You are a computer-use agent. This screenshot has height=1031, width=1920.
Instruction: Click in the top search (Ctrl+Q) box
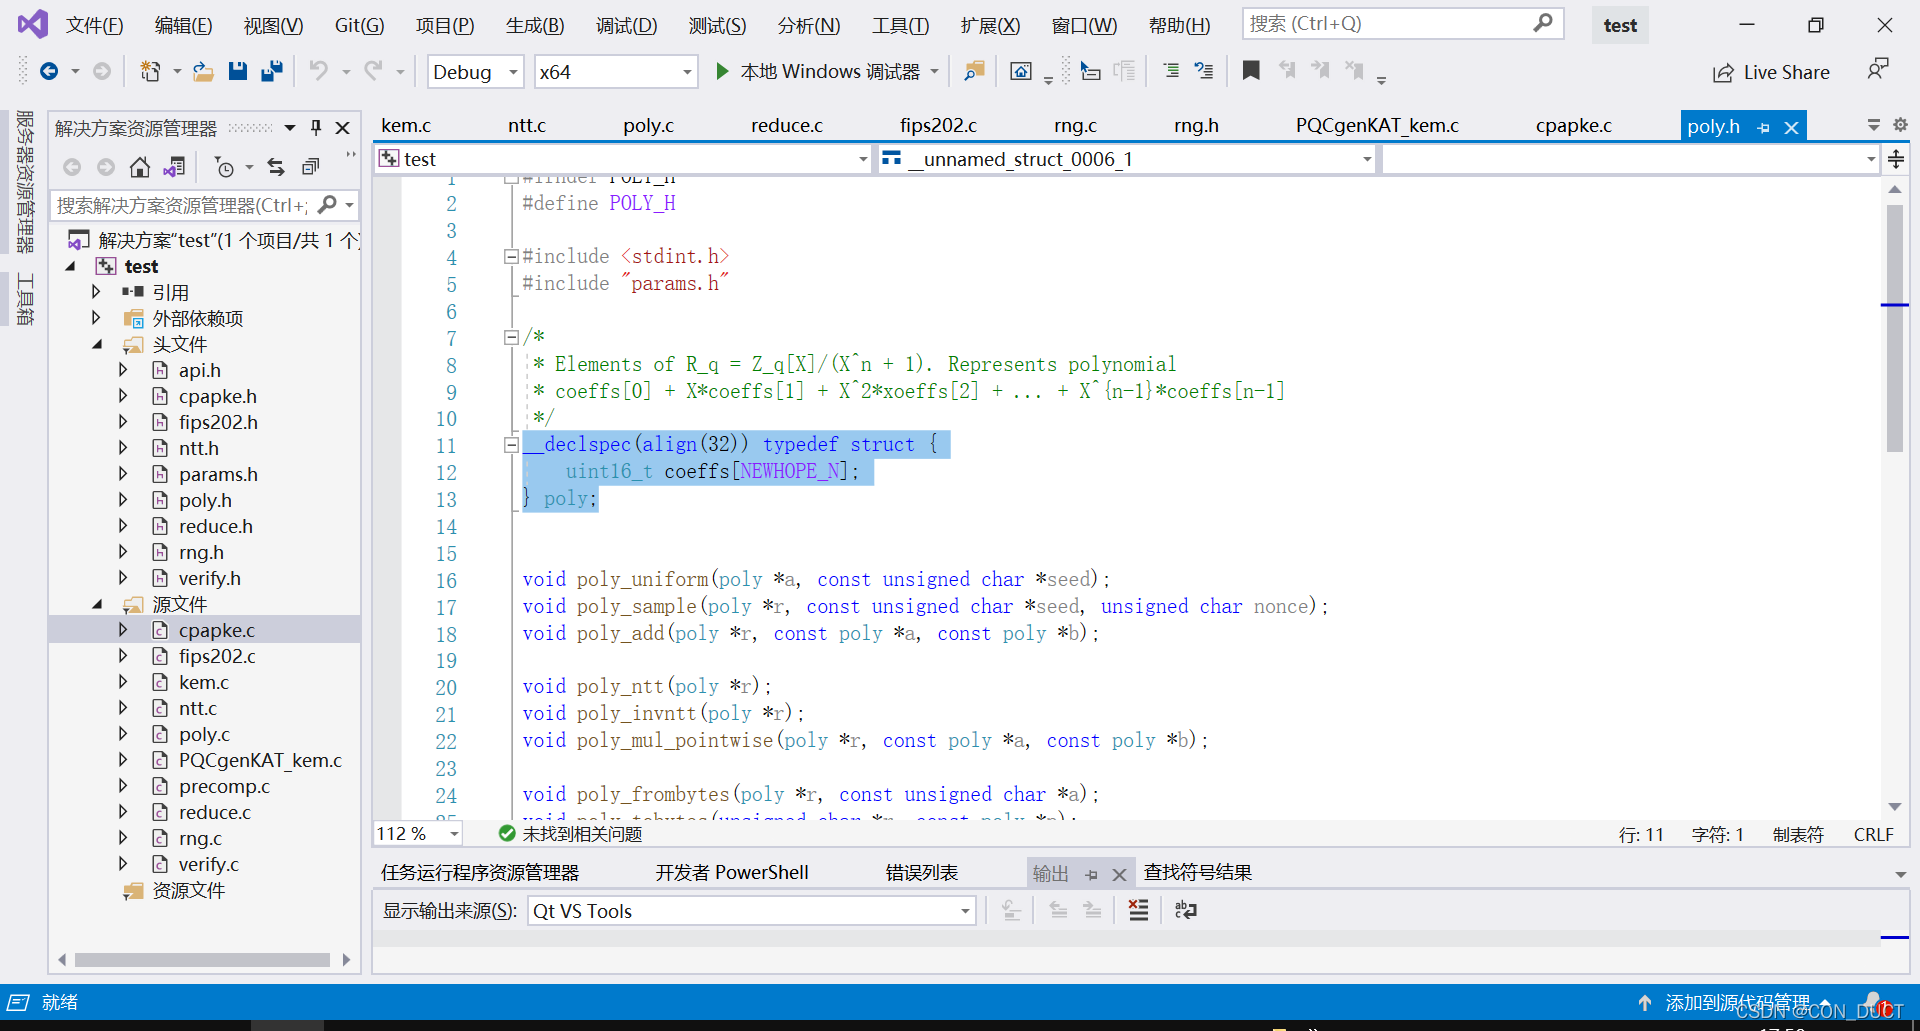1402,24
